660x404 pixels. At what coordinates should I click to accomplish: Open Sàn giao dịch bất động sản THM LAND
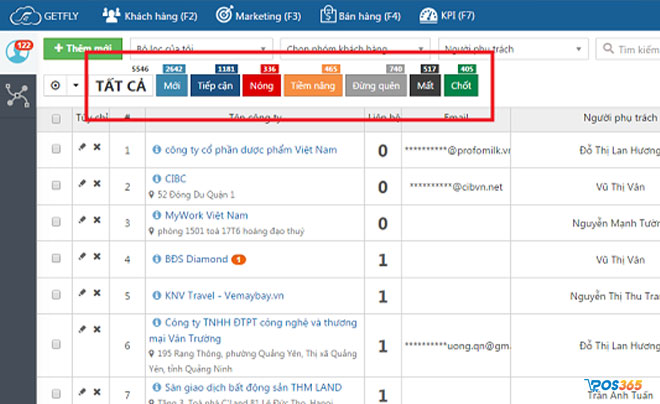[253, 387]
